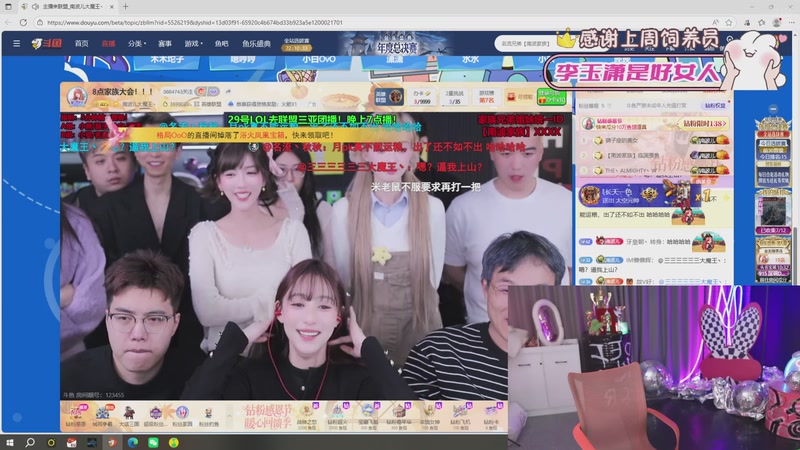Expand activity list with up chevron
The image size is (800, 450).
click(x=229, y=415)
